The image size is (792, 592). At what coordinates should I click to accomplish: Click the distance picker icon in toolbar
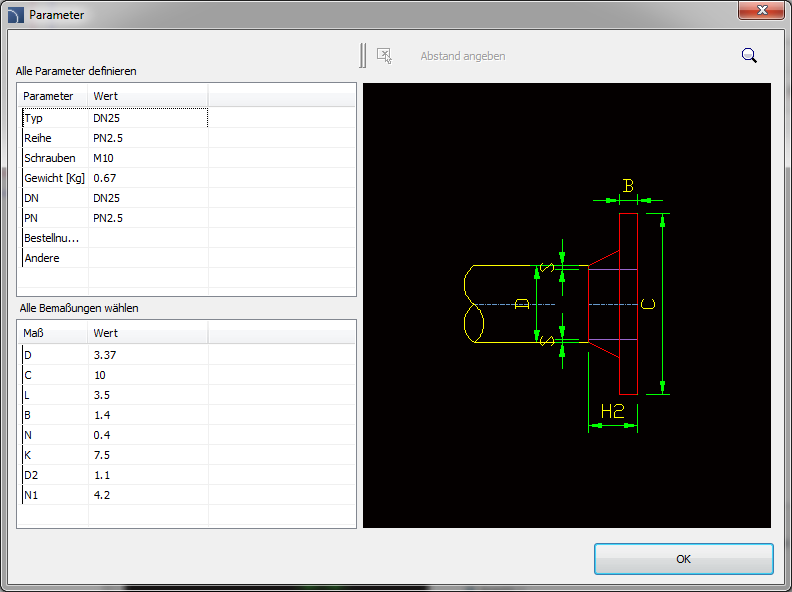coord(384,56)
